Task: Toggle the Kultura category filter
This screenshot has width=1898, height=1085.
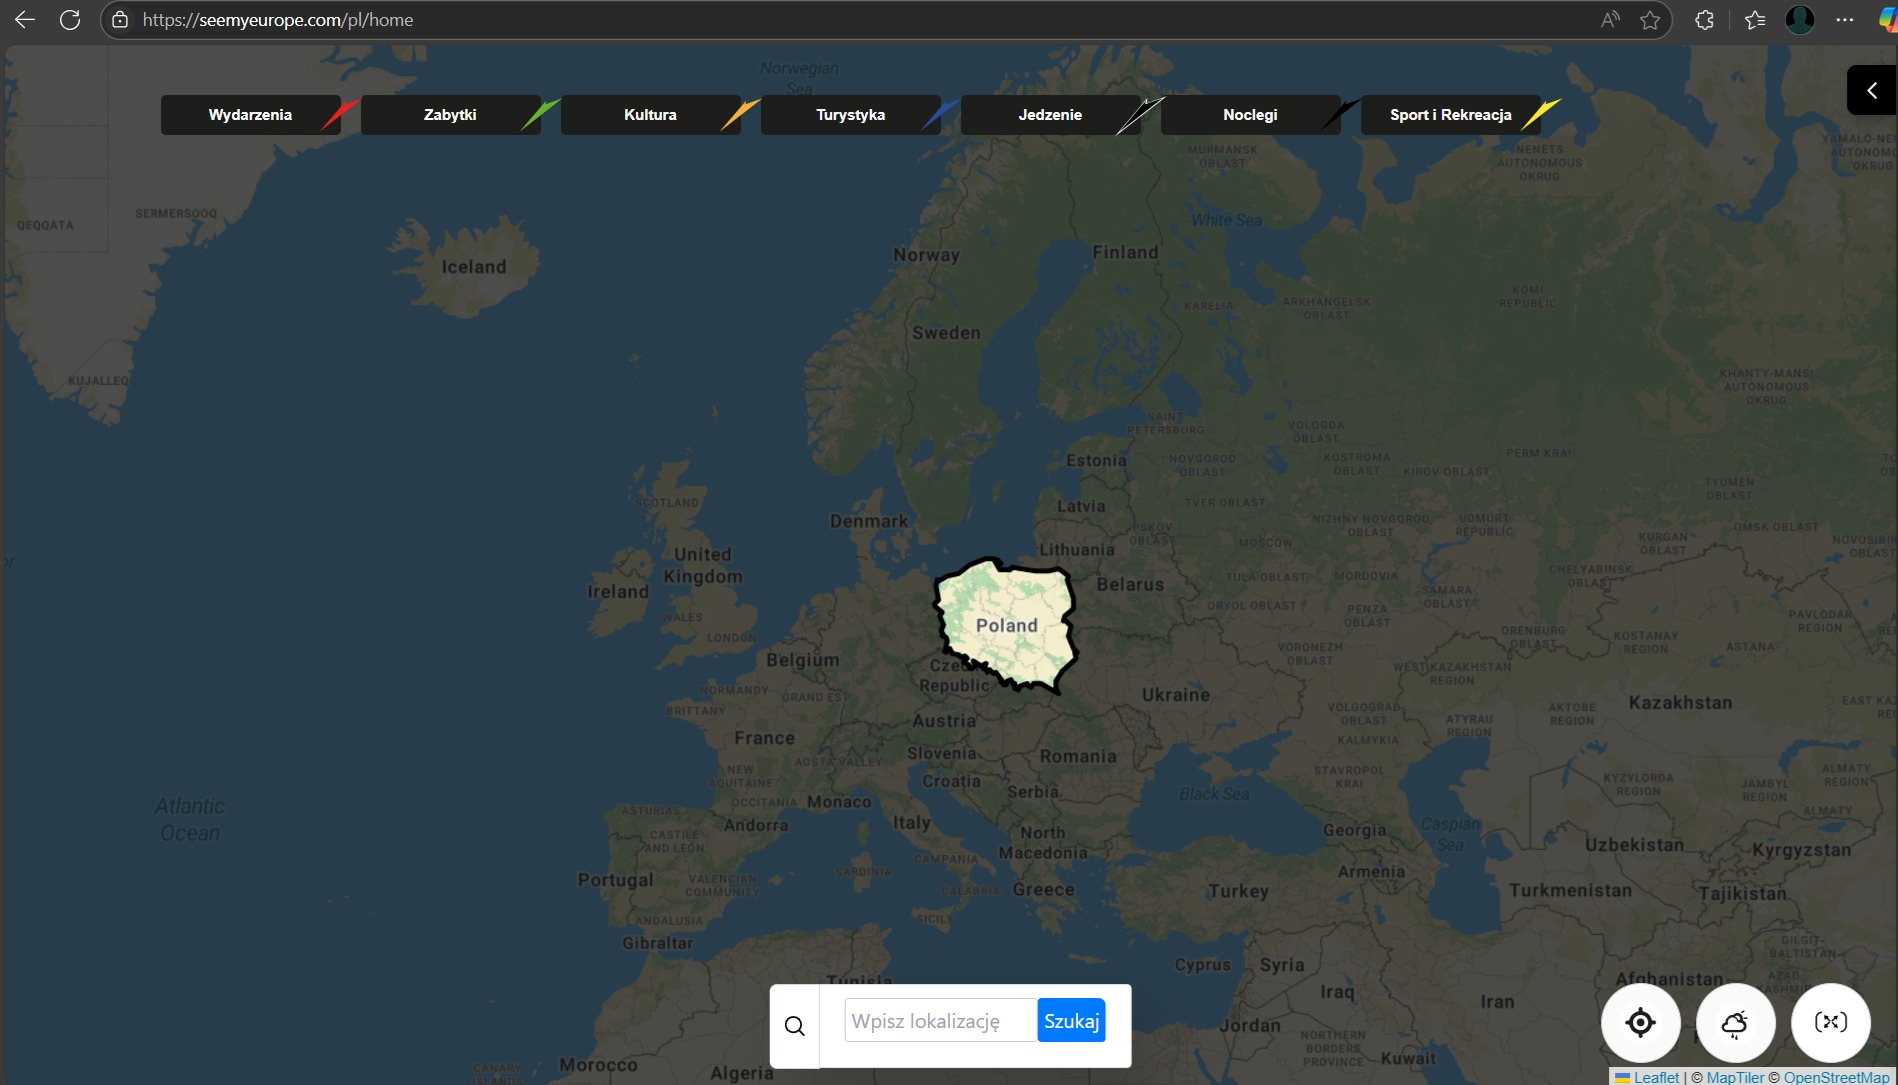Action: (650, 114)
